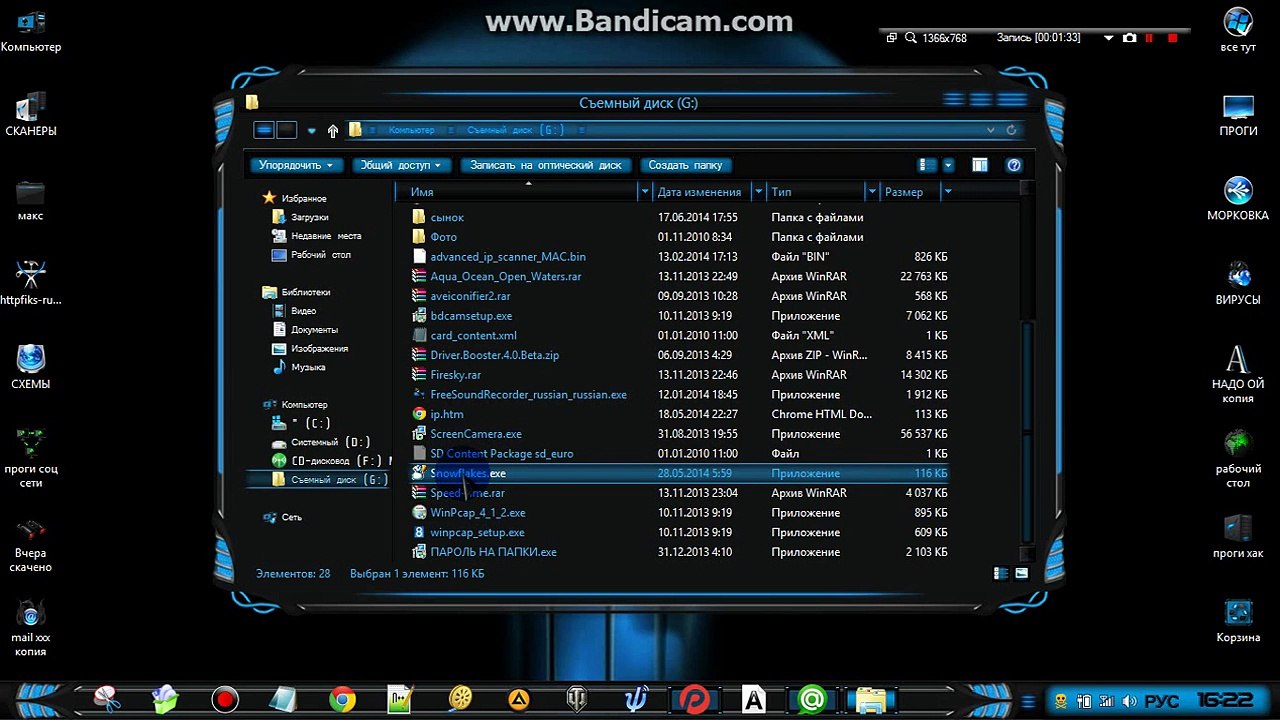
Task: Open the Chrome icon in the taskbar
Action: [343, 699]
